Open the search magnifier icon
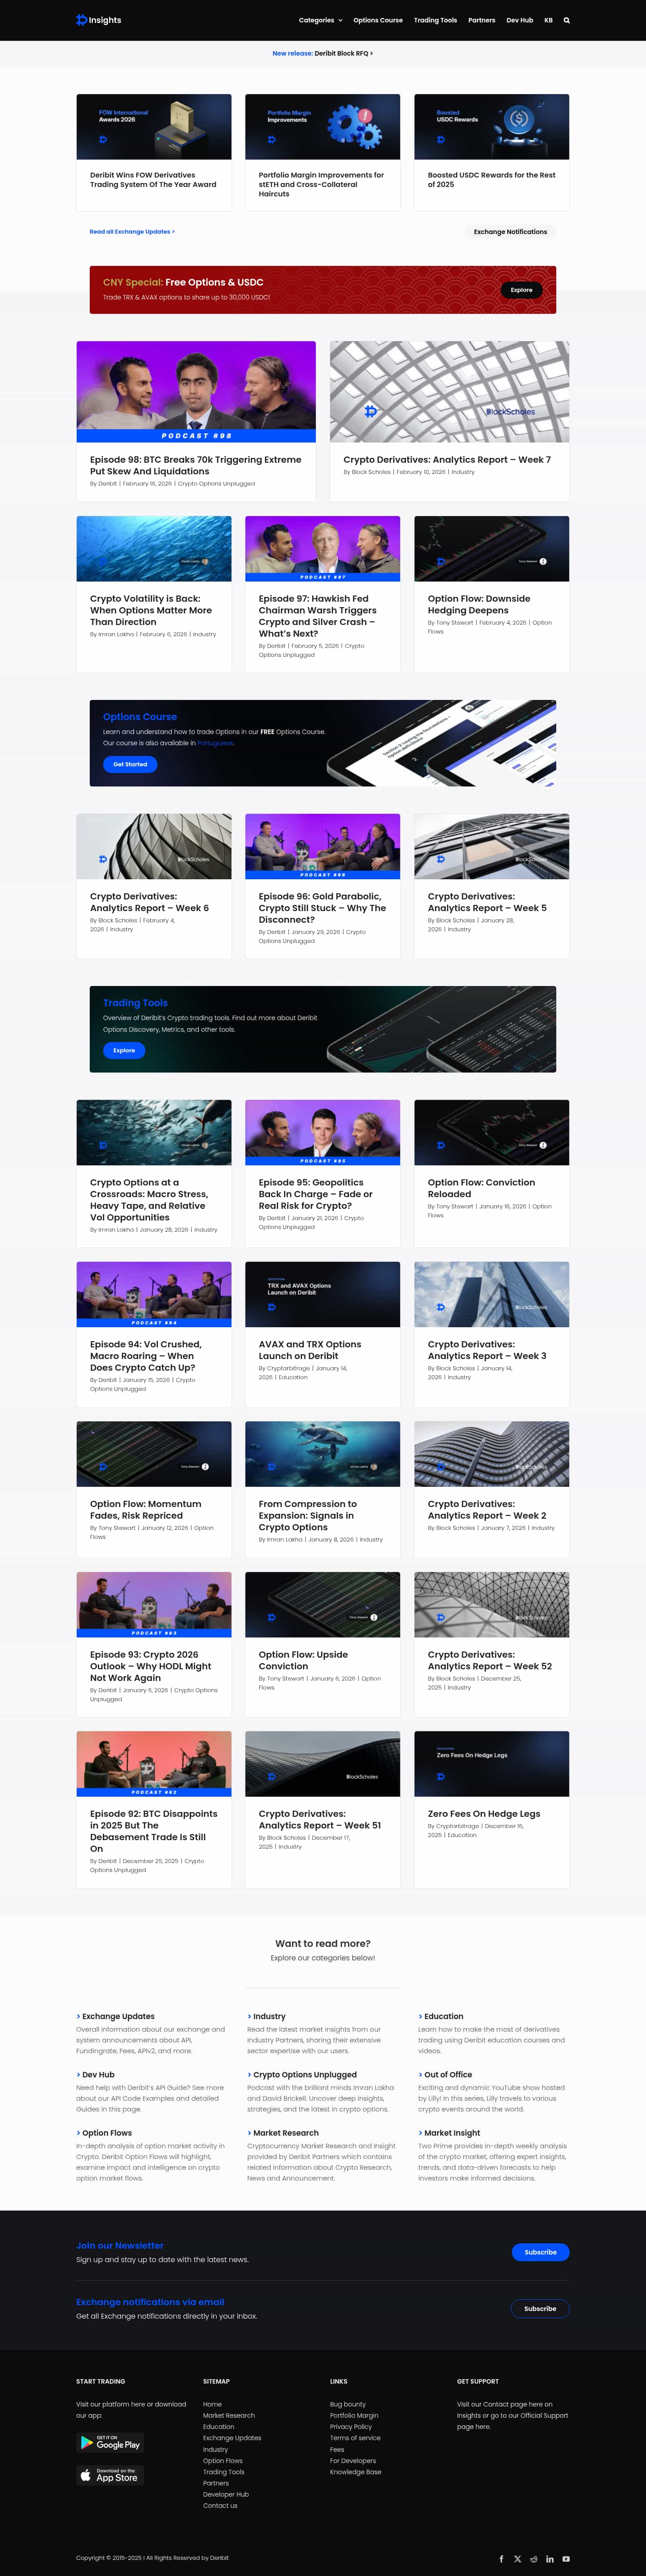 point(566,20)
